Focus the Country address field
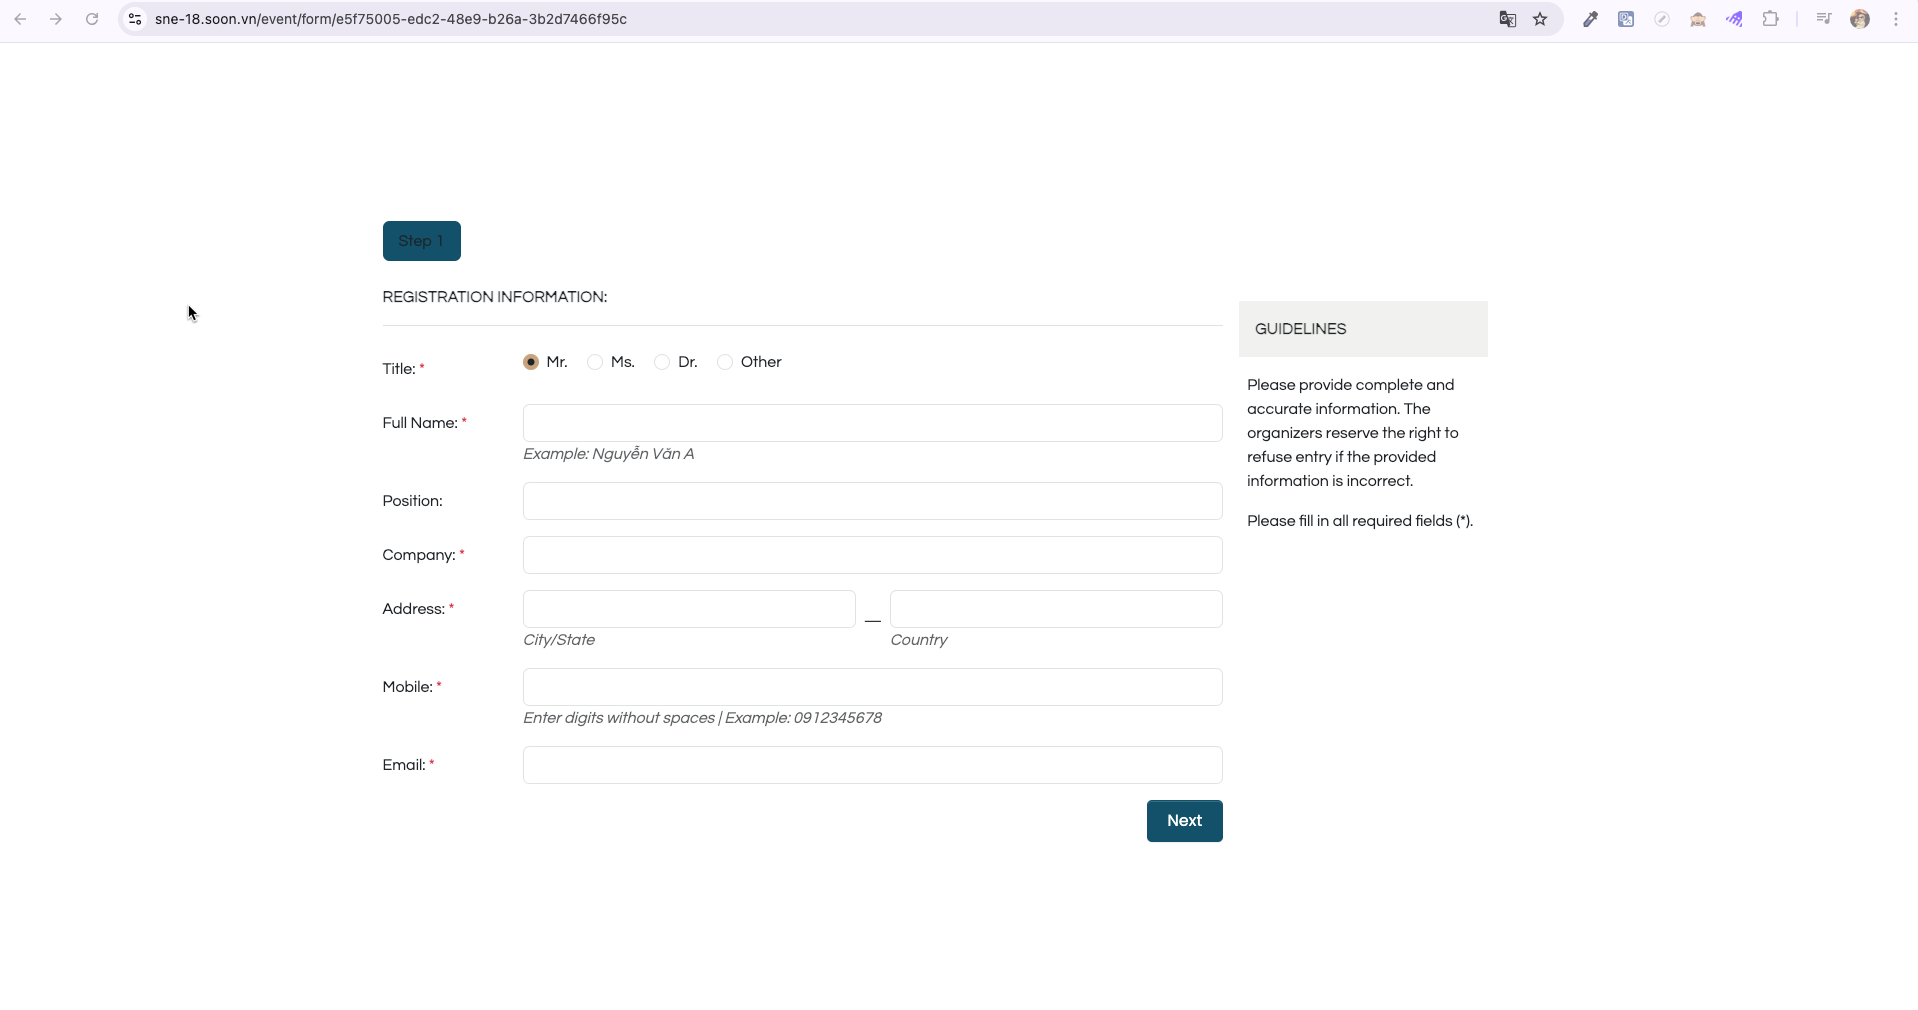Image resolution: width=1918 pixels, height=1010 pixels. [x=1056, y=609]
